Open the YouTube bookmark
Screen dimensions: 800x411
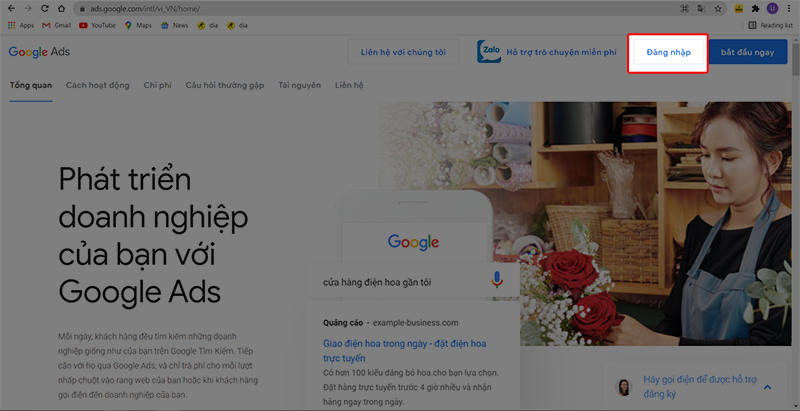click(x=97, y=25)
